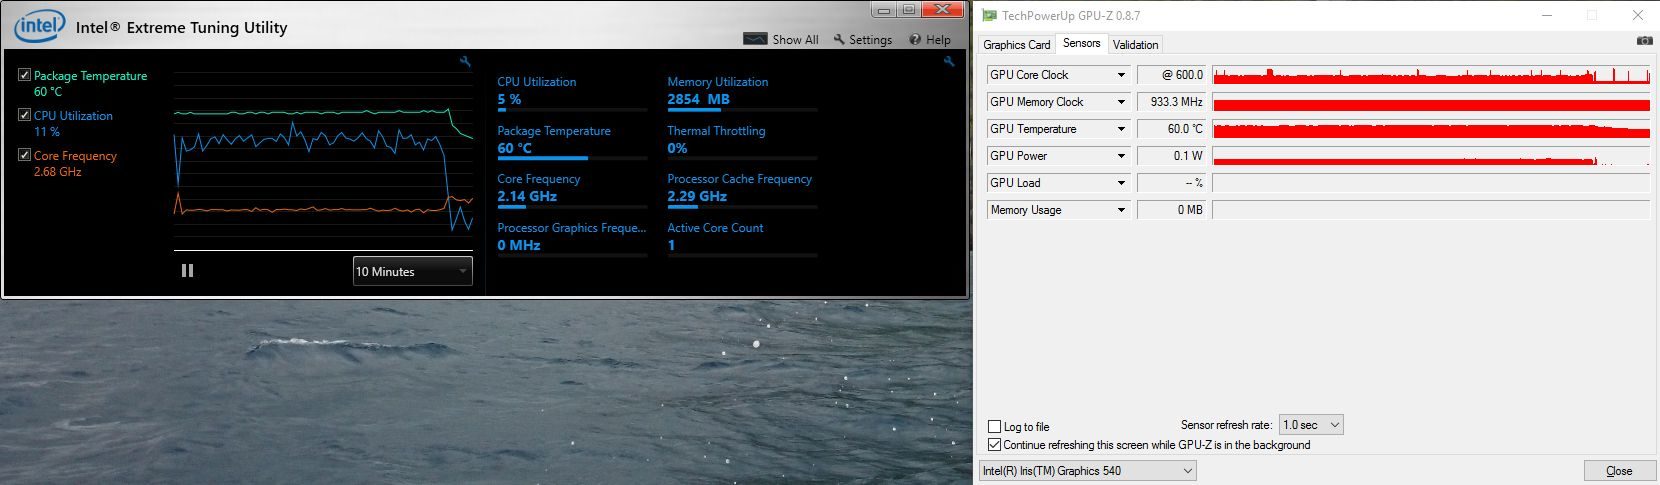Viewport: 1660px width, 485px height.
Task: Open the wrench settings above the metrics panel
Action: click(x=949, y=62)
